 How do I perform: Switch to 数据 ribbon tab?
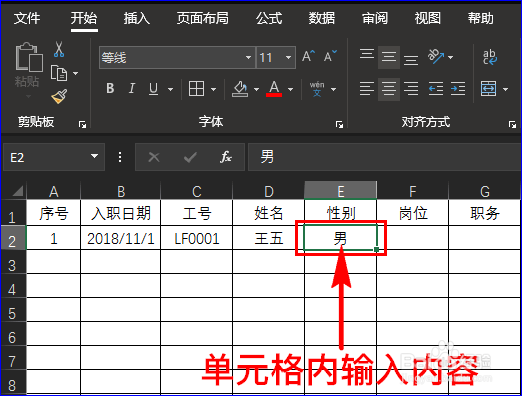[x=322, y=18]
